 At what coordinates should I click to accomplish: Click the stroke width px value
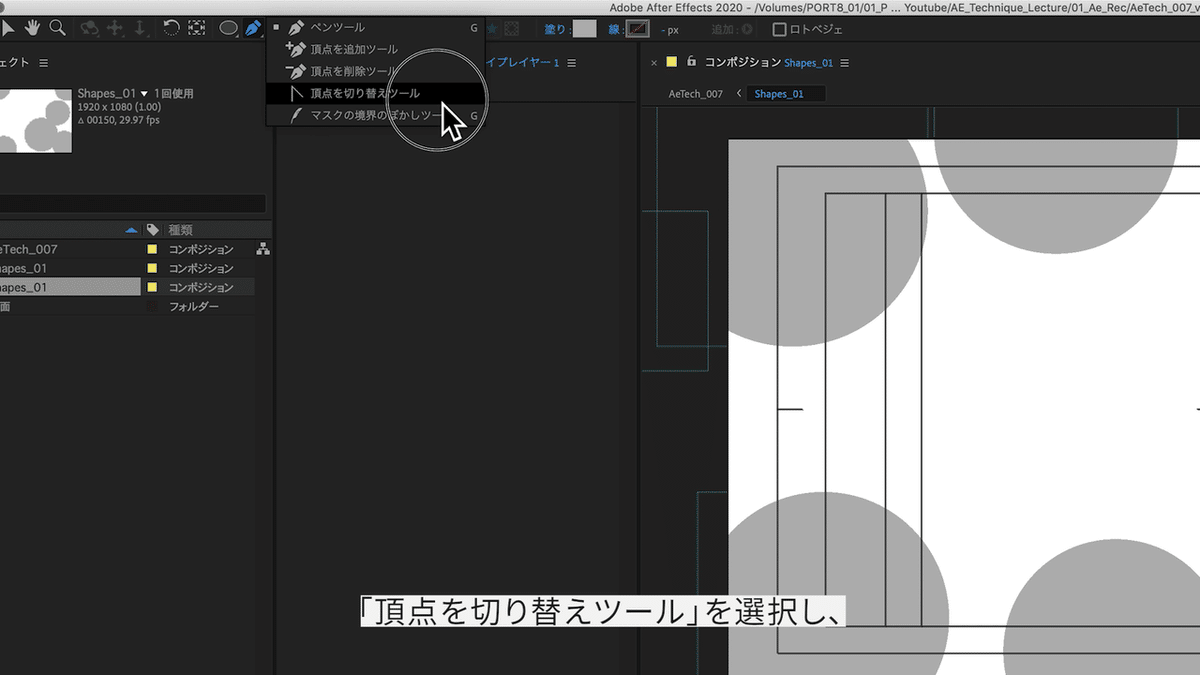point(670,30)
